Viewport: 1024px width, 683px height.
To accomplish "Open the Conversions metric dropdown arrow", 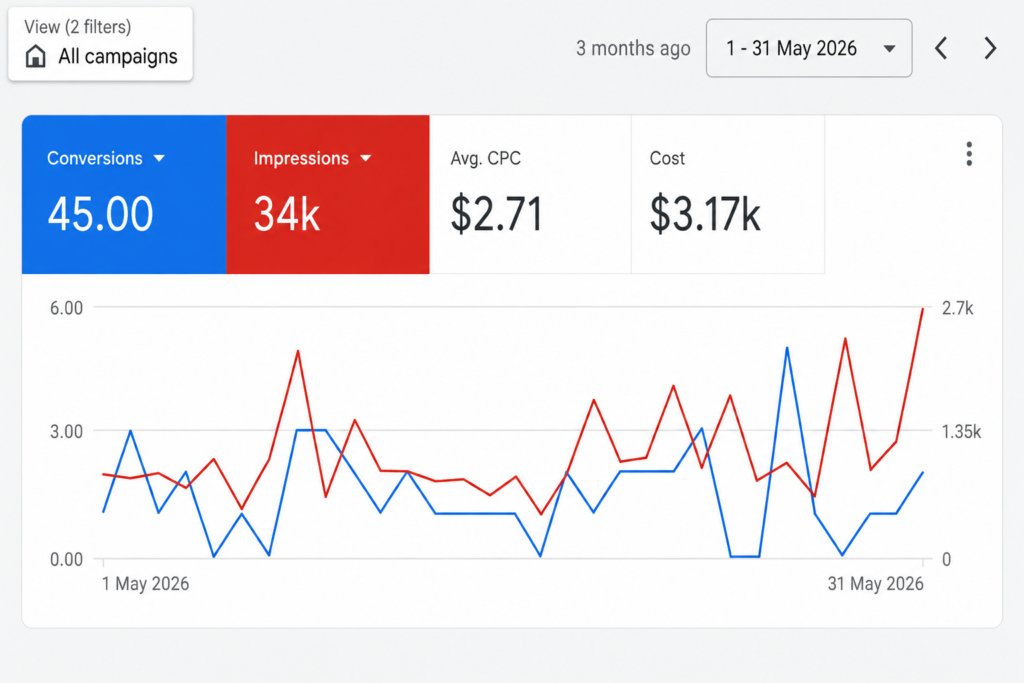I will tap(159, 158).
